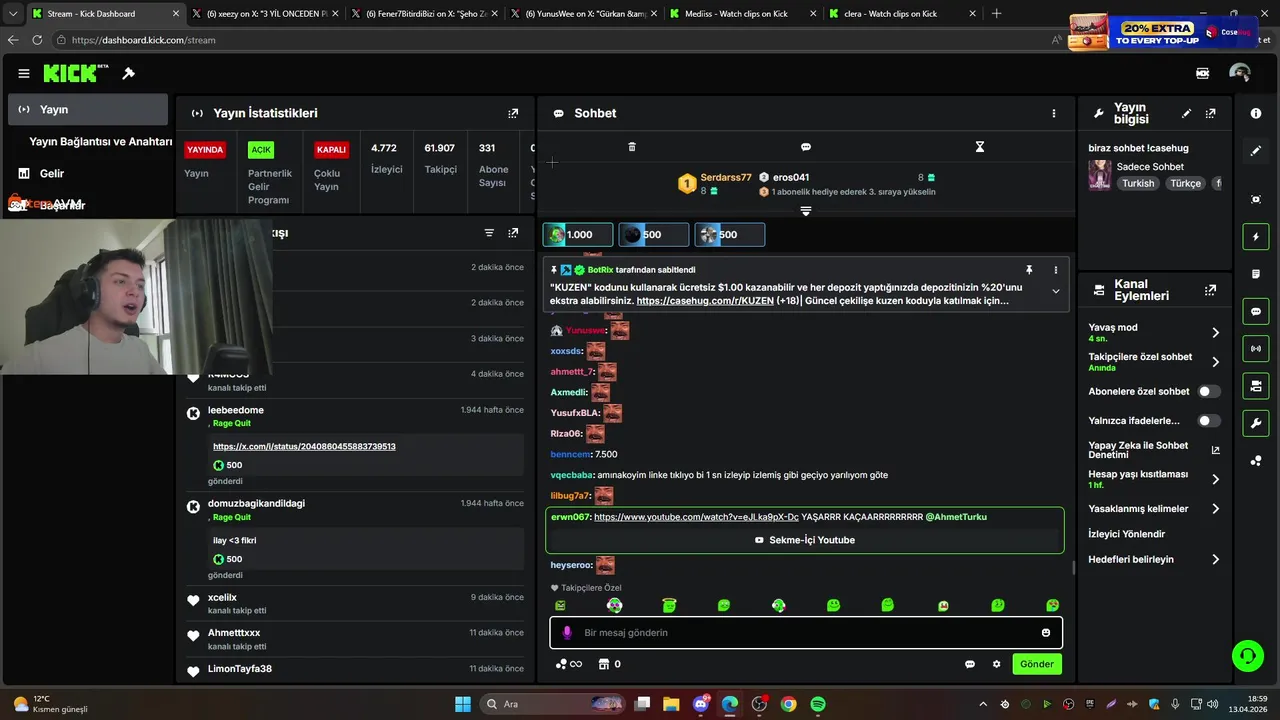Click the wrench icon in right sidebar
1280x720 pixels.
1256,423
